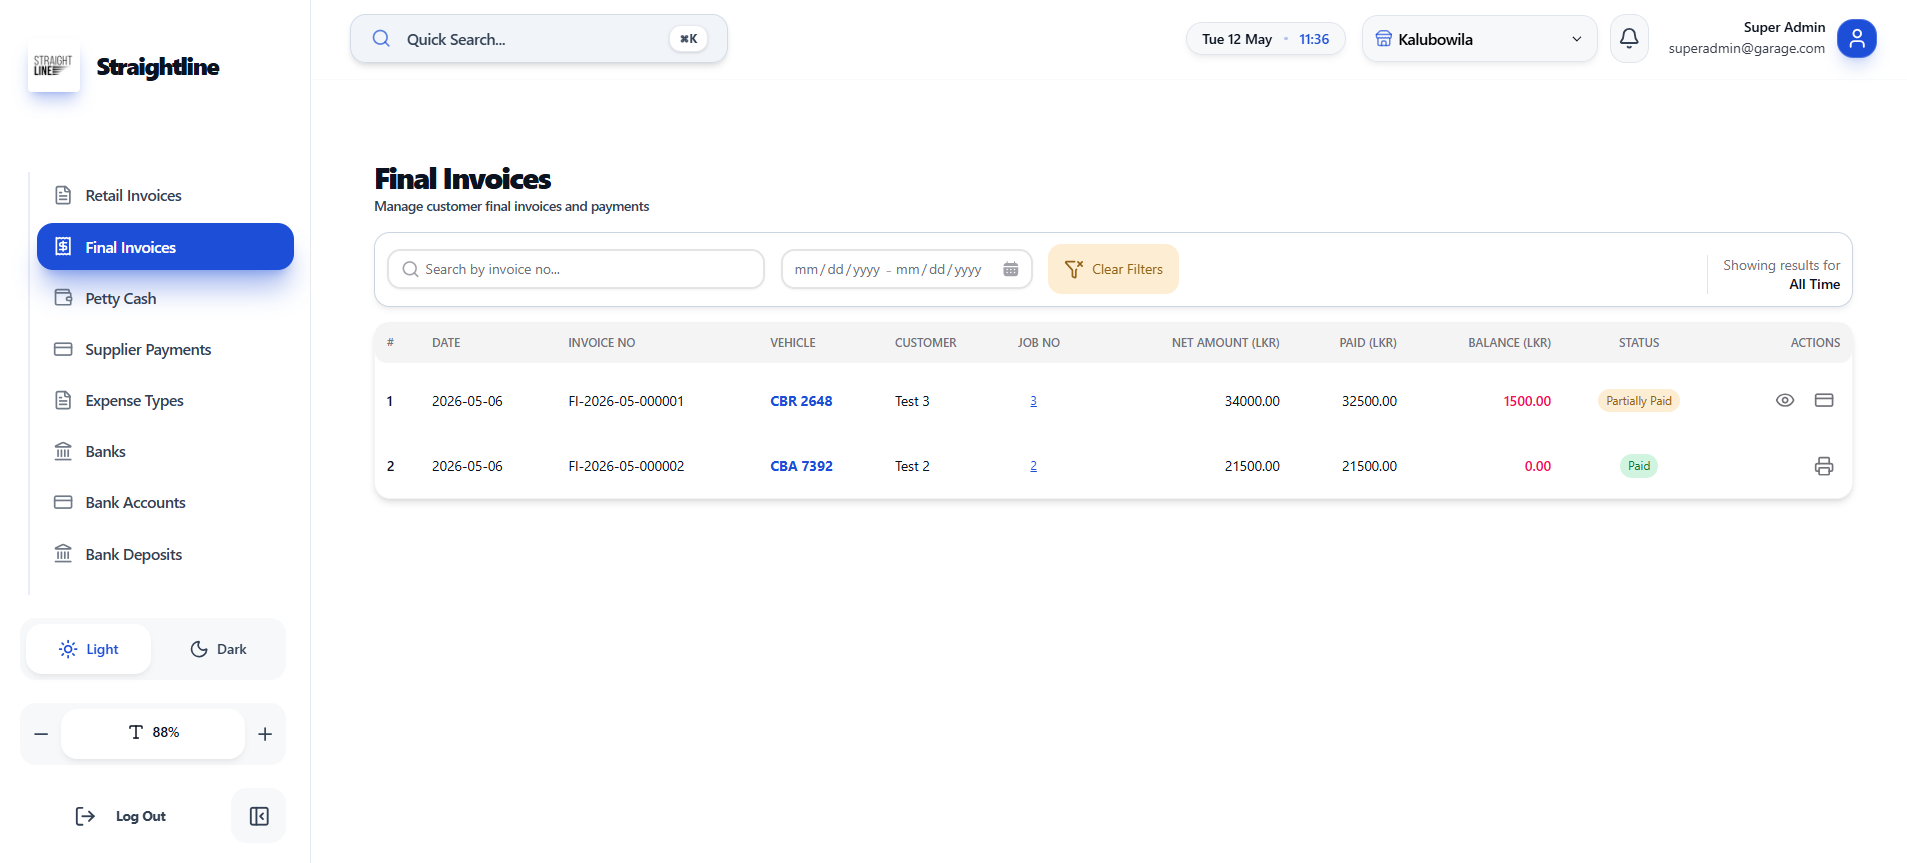The image size is (1907, 863).
Task: Increase font size with plus button
Action: tap(265, 734)
